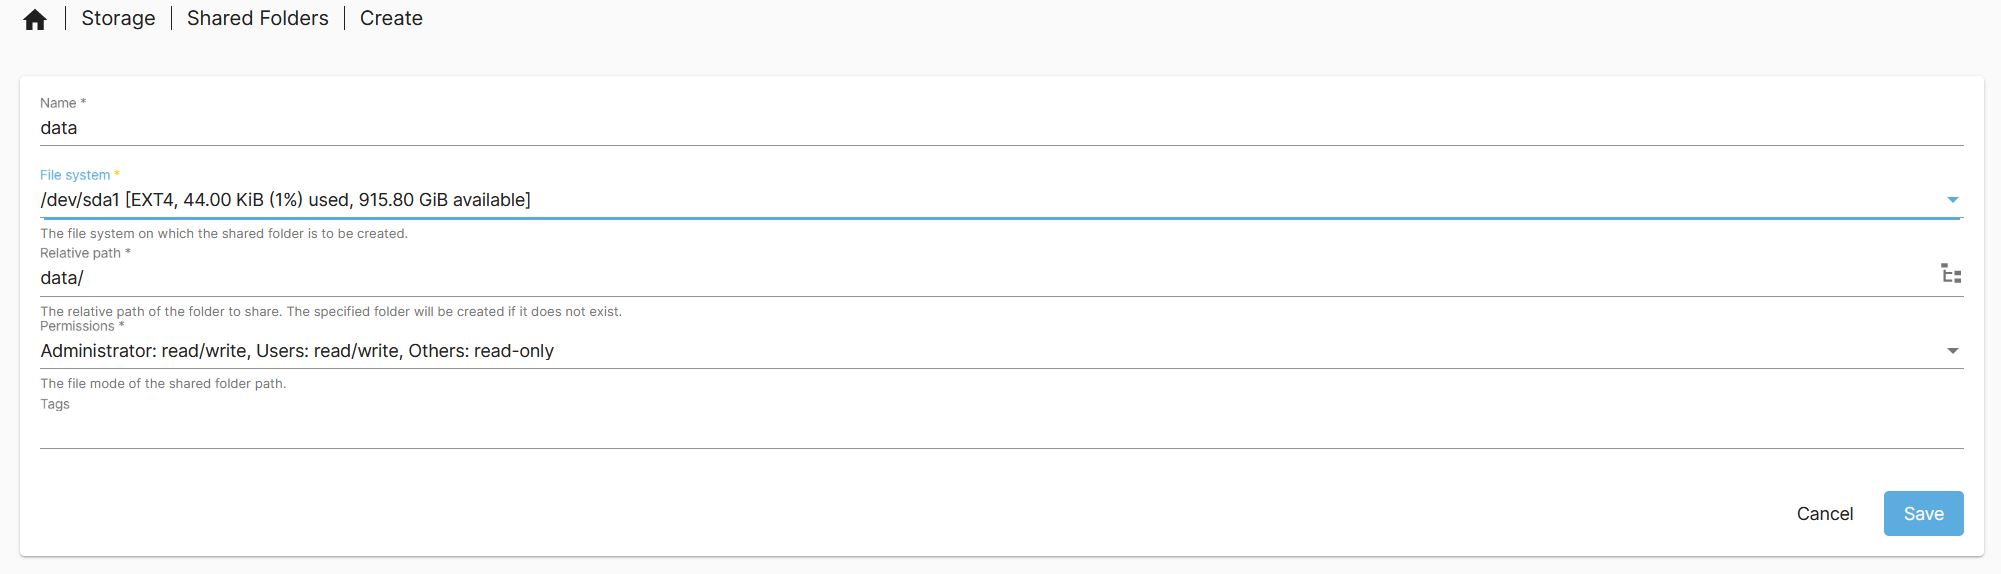Expand the File system dropdown arrow
This screenshot has height=574, width=2001.
click(1952, 200)
